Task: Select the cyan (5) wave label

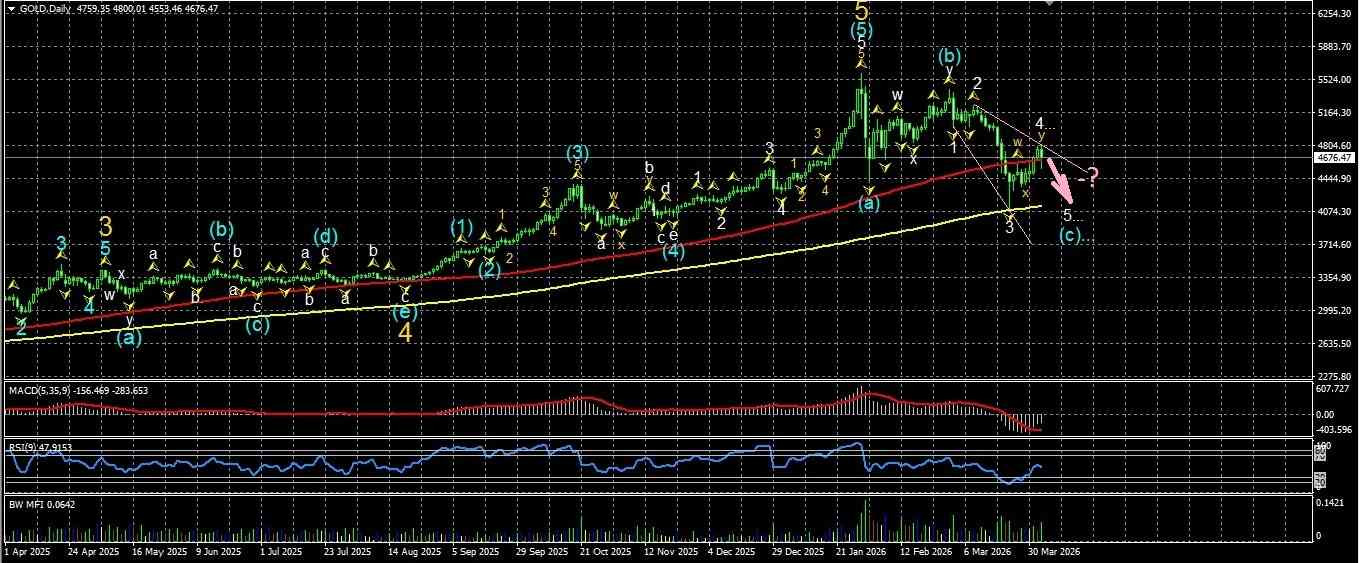Action: [x=861, y=32]
